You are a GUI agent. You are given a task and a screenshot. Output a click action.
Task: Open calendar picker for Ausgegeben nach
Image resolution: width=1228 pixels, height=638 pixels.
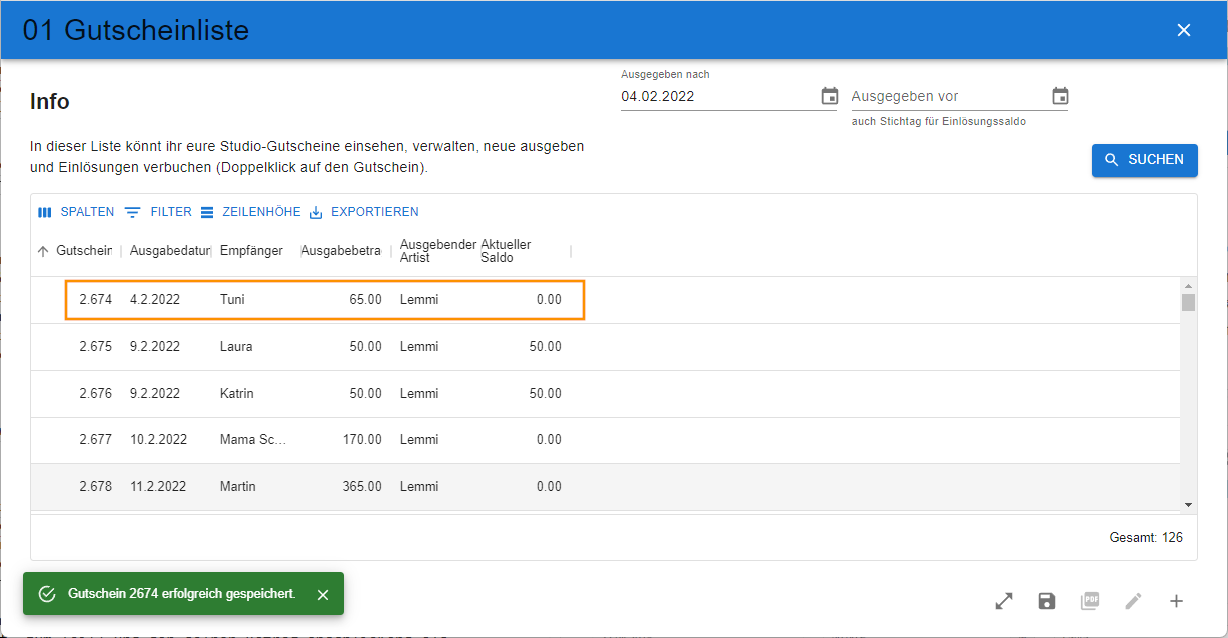[x=829, y=96]
